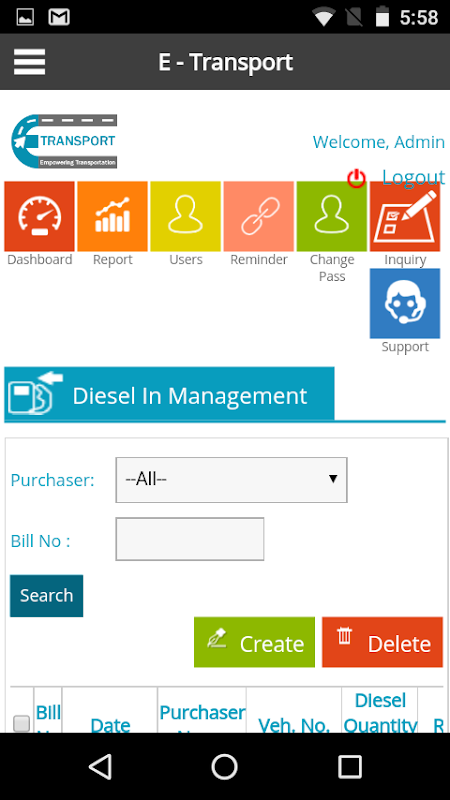Tap the Android recent apps button
Viewport: 450px width, 800px height.
click(350, 766)
